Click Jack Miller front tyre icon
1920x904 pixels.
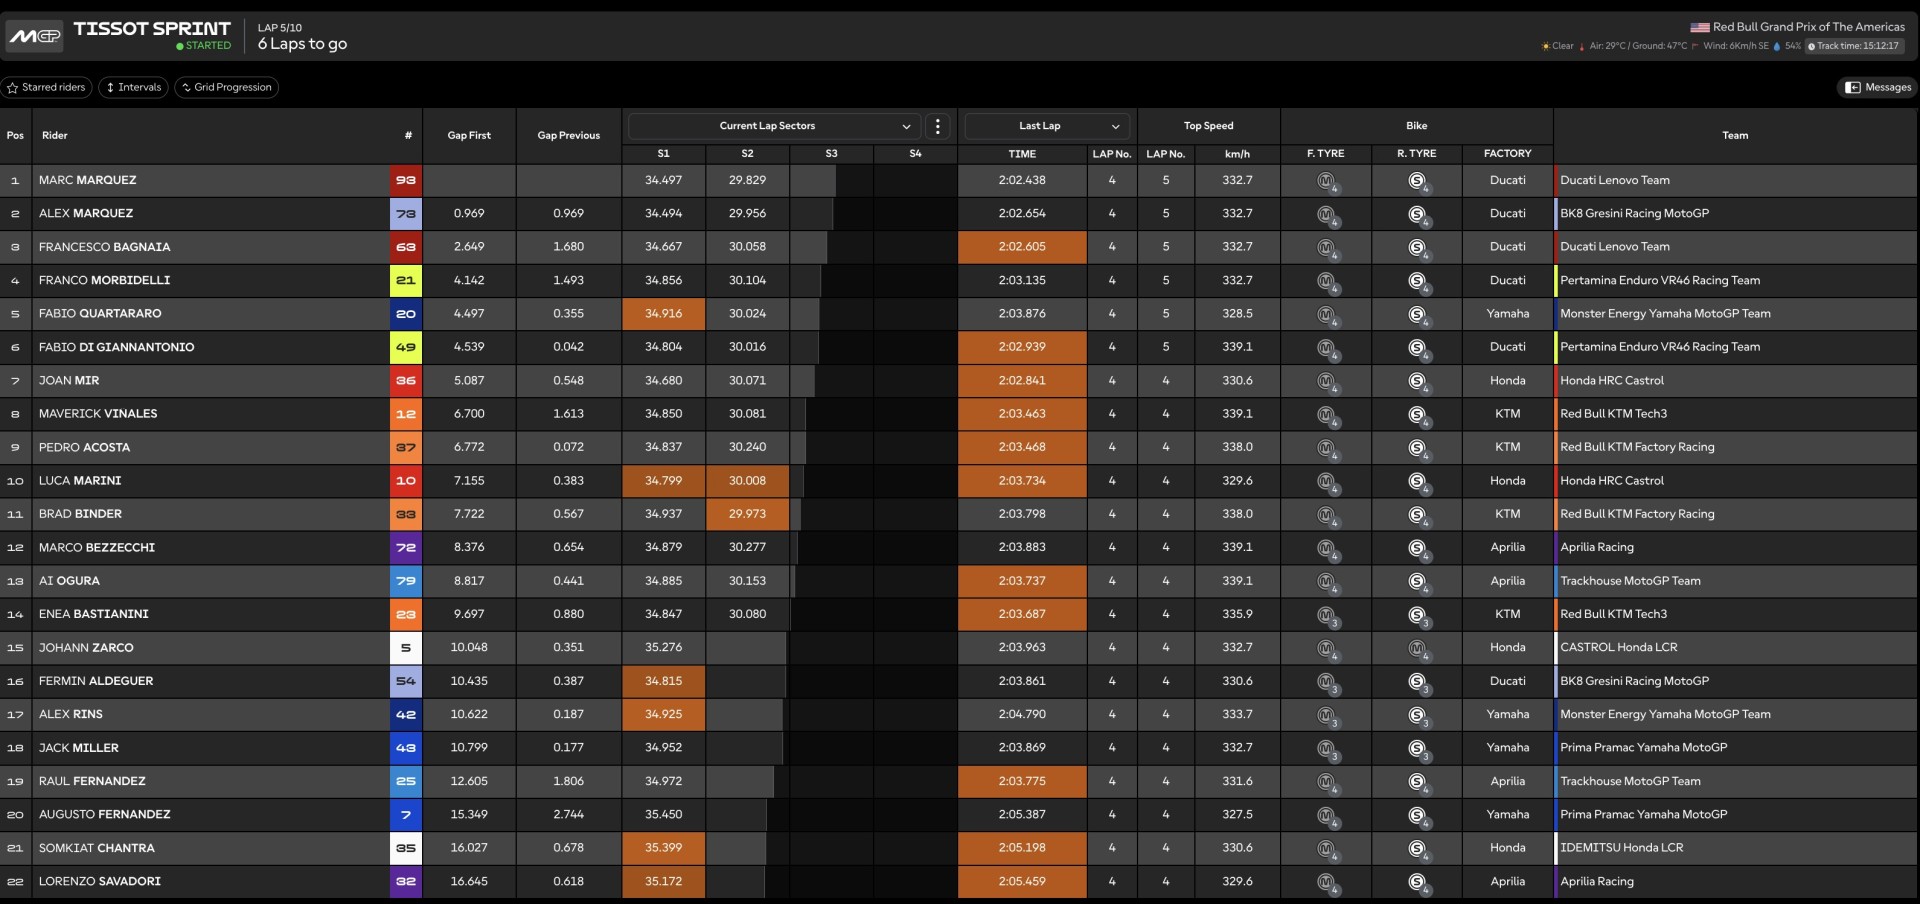click(x=1327, y=749)
